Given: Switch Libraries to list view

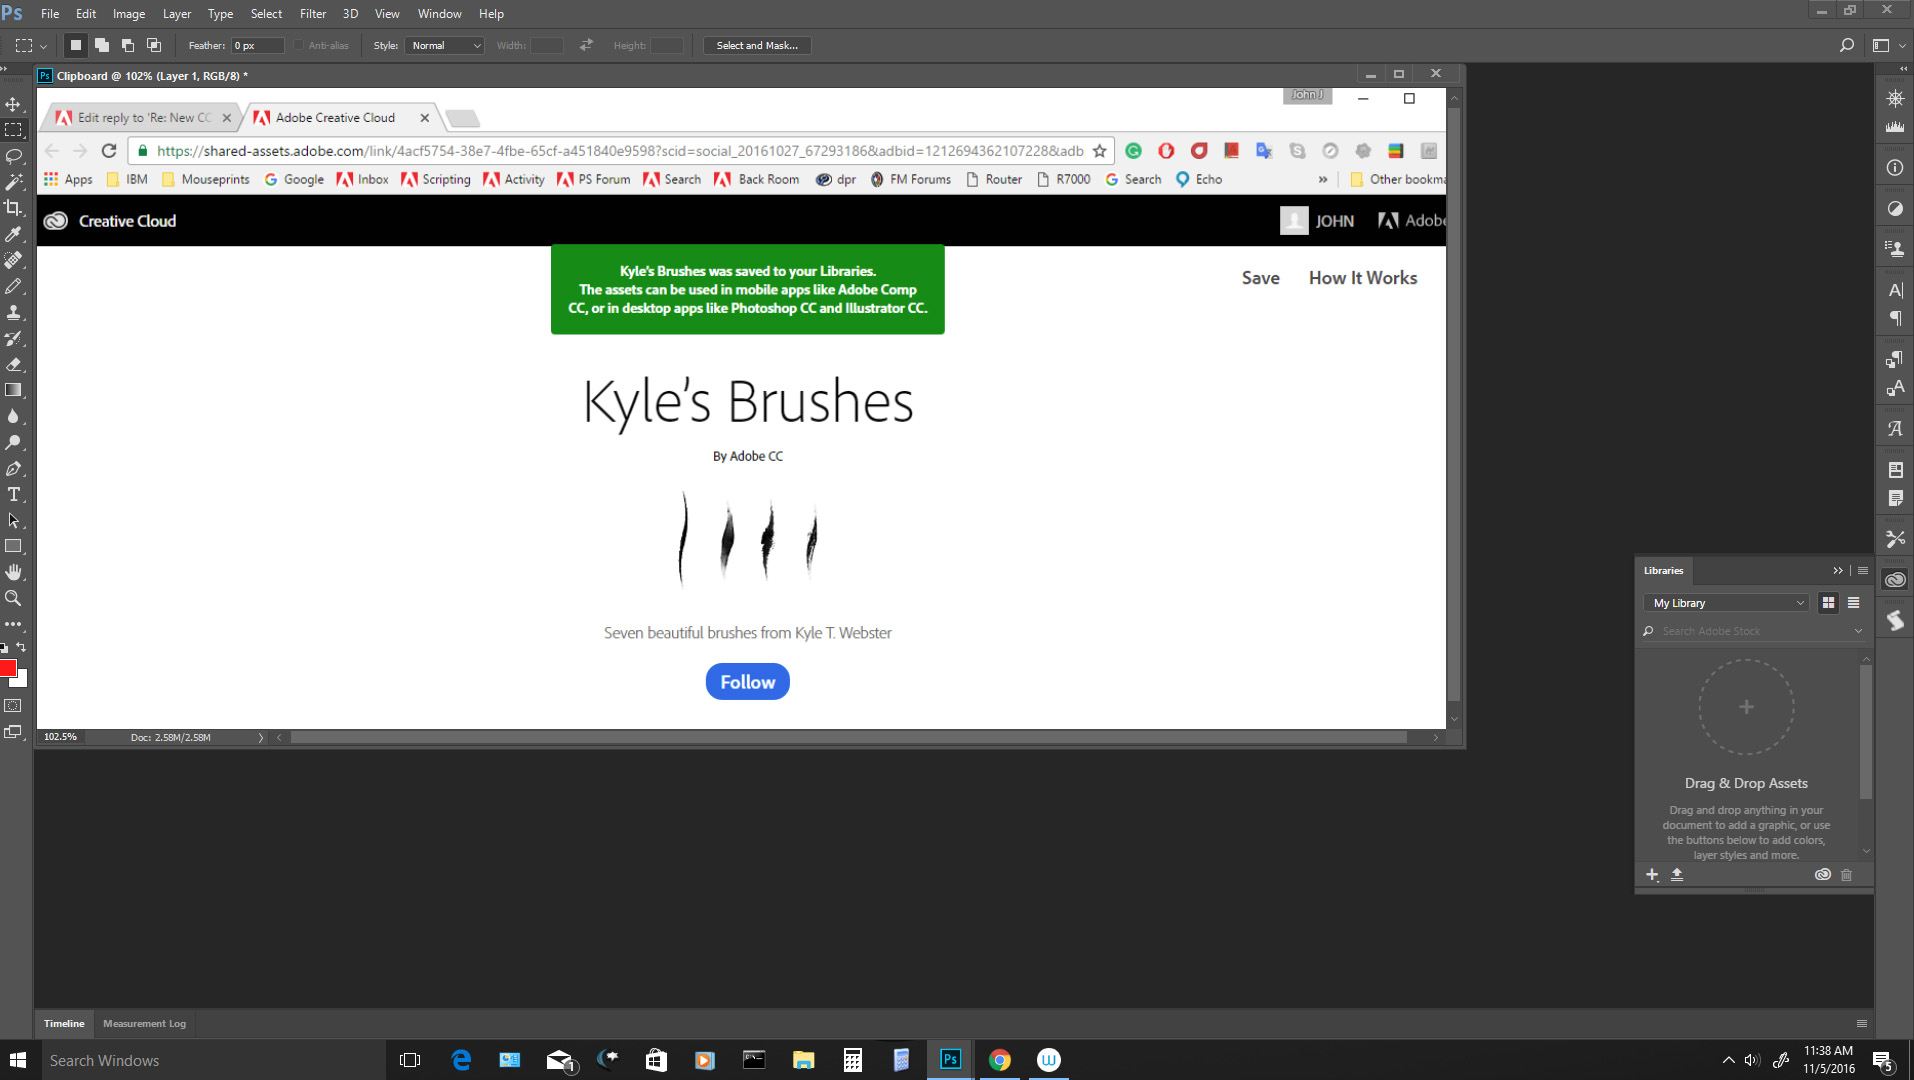Looking at the screenshot, I should [1853, 603].
